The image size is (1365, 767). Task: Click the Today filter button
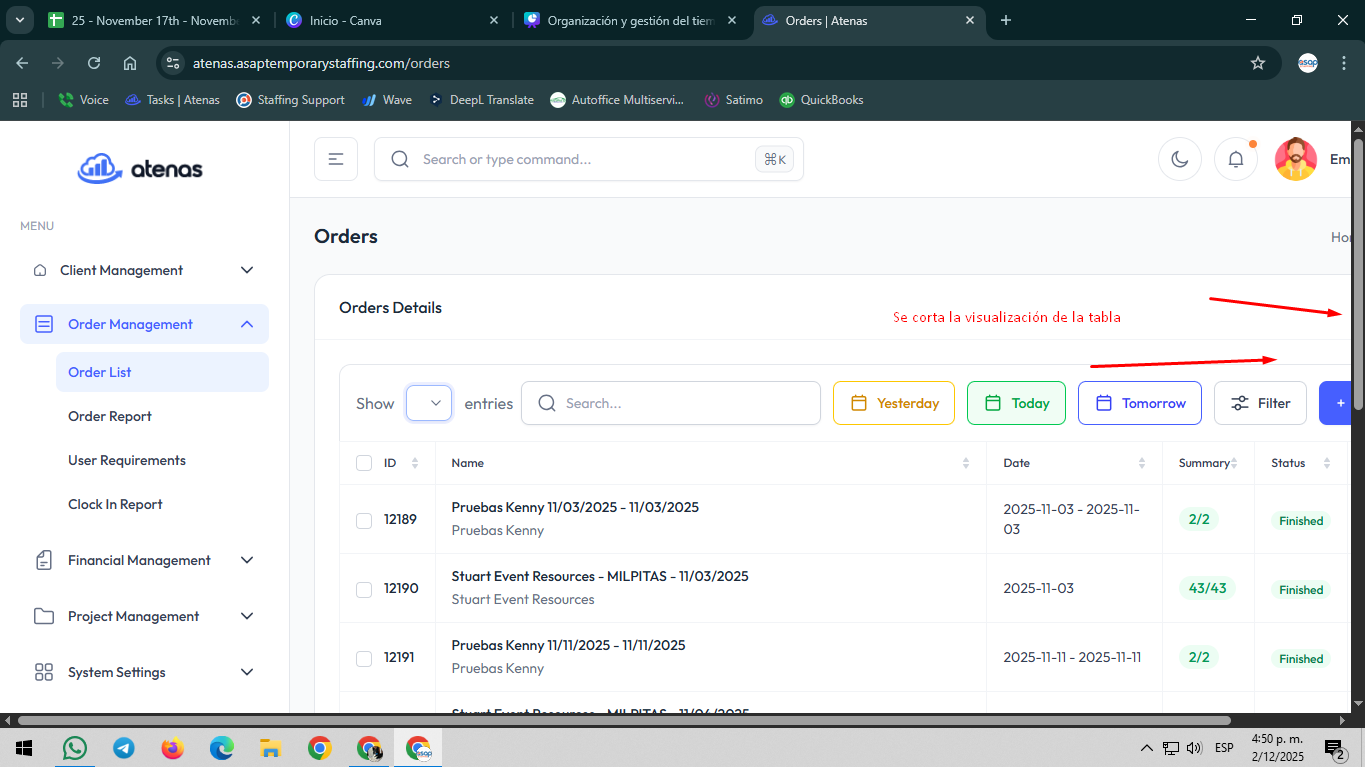1015,403
